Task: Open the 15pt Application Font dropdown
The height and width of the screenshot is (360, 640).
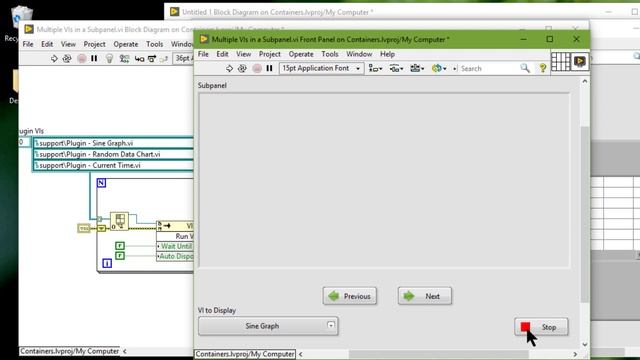Action: 321,68
